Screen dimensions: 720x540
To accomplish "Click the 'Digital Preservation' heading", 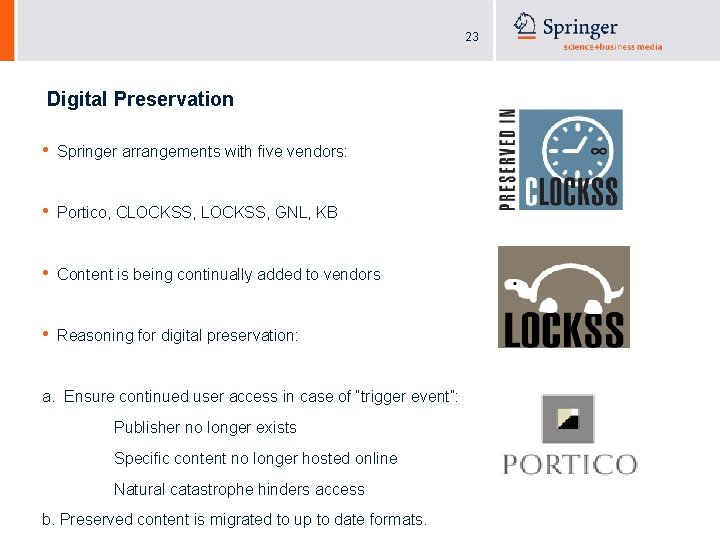I will click(140, 99).
